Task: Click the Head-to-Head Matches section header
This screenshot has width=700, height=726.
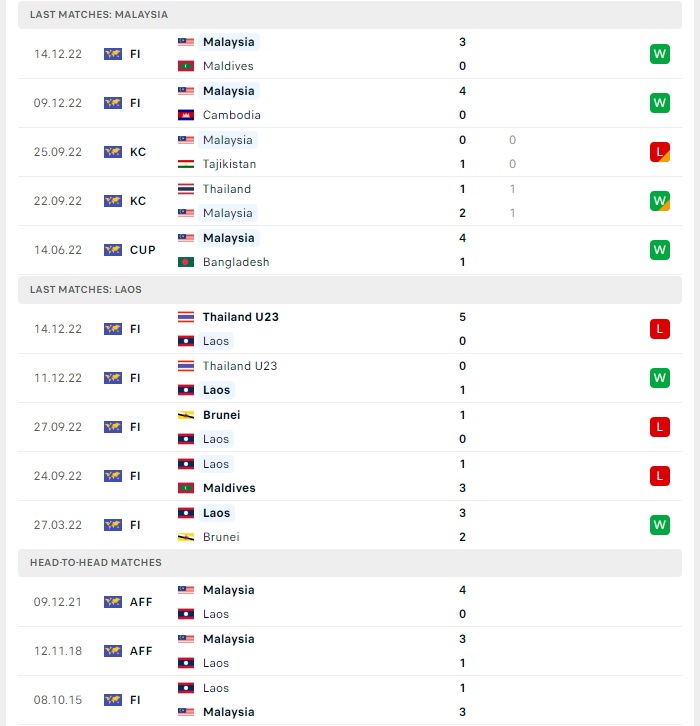Action: [350, 563]
